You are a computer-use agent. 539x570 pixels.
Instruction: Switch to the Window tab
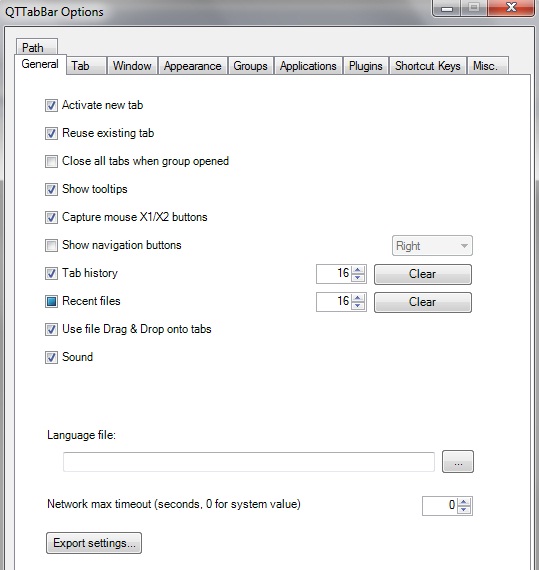click(132, 66)
